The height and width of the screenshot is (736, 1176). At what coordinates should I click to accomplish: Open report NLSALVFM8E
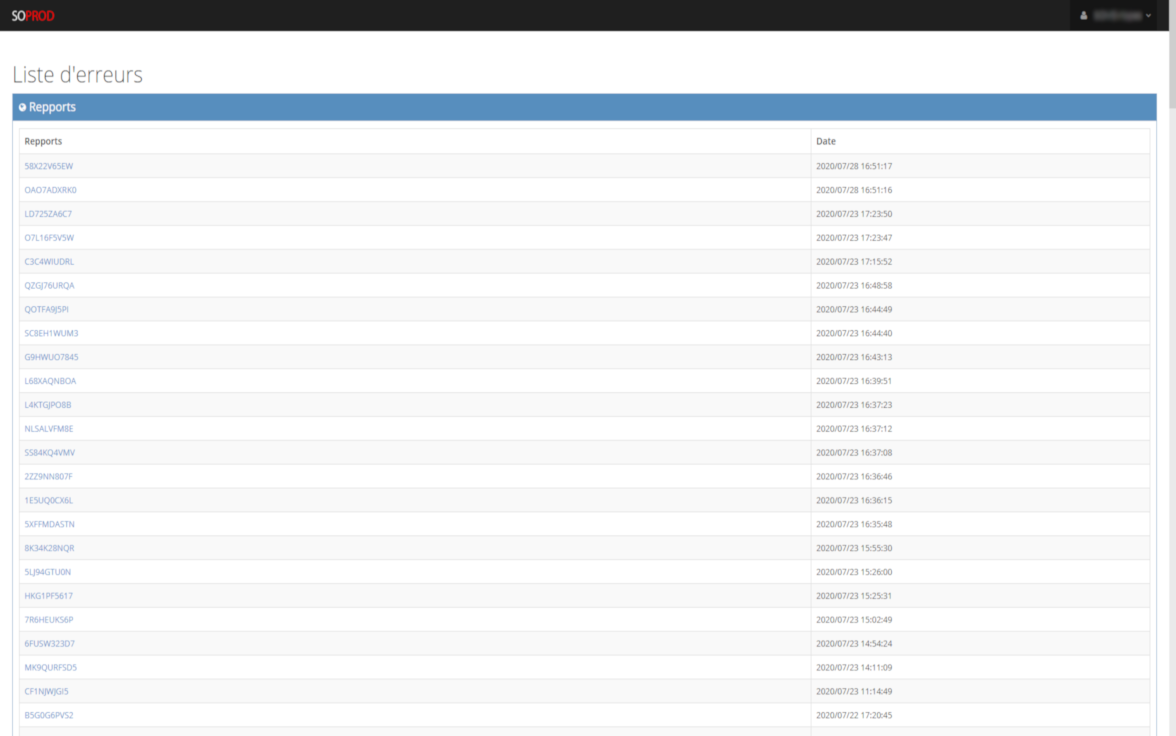tap(49, 429)
